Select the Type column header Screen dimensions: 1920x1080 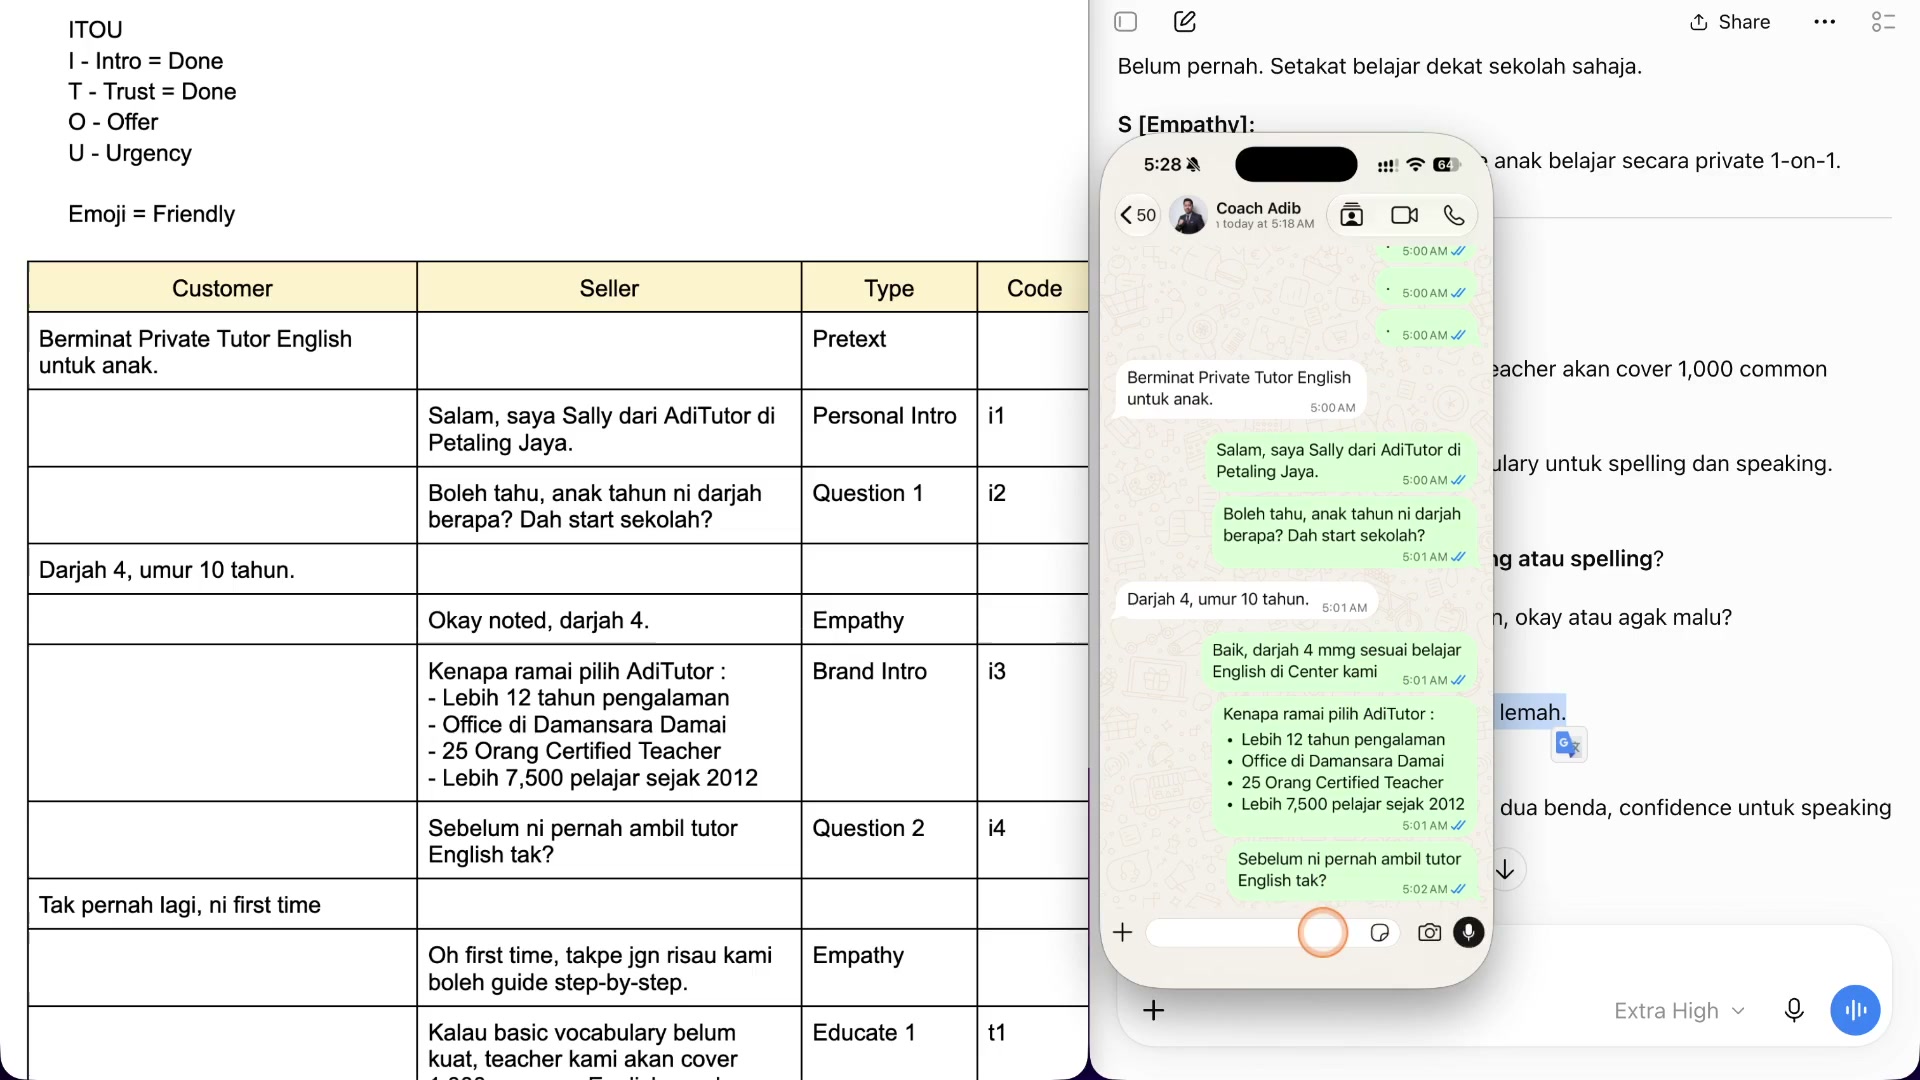[x=889, y=288]
